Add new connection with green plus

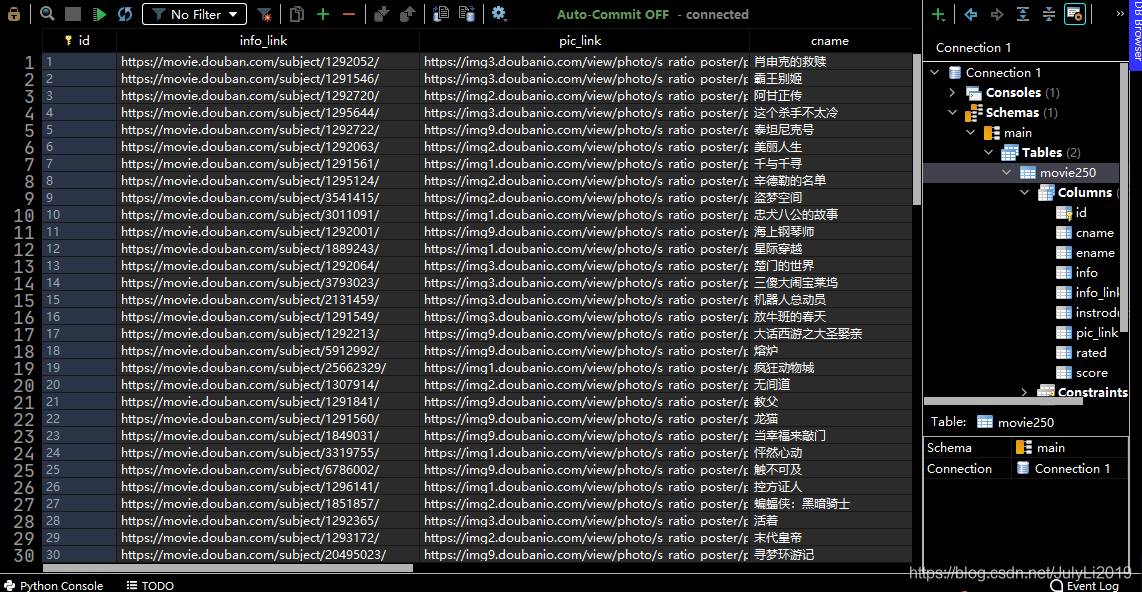938,14
